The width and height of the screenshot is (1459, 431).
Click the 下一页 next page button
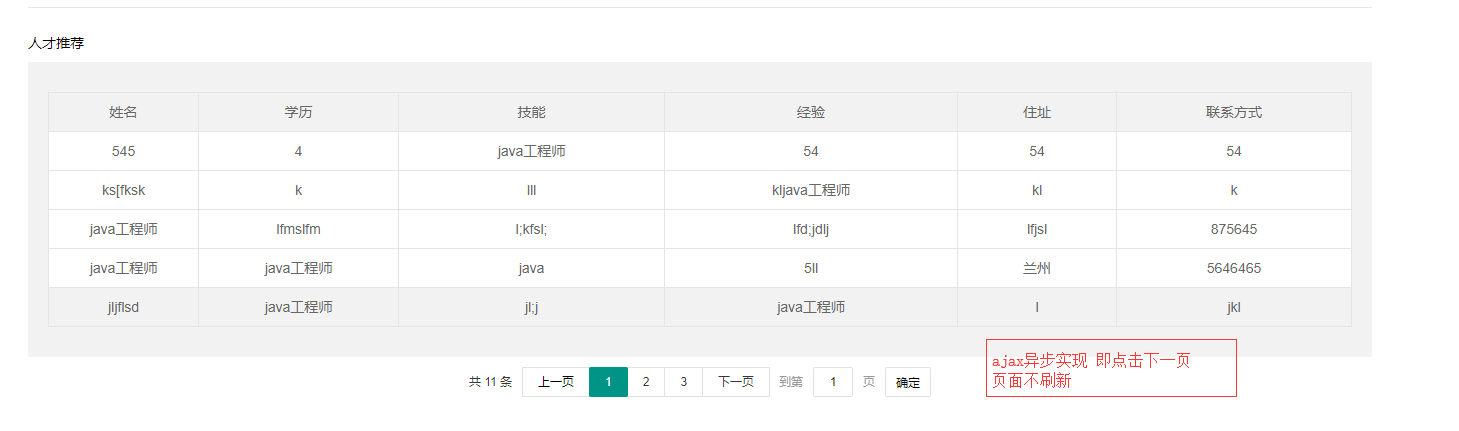[x=736, y=382]
